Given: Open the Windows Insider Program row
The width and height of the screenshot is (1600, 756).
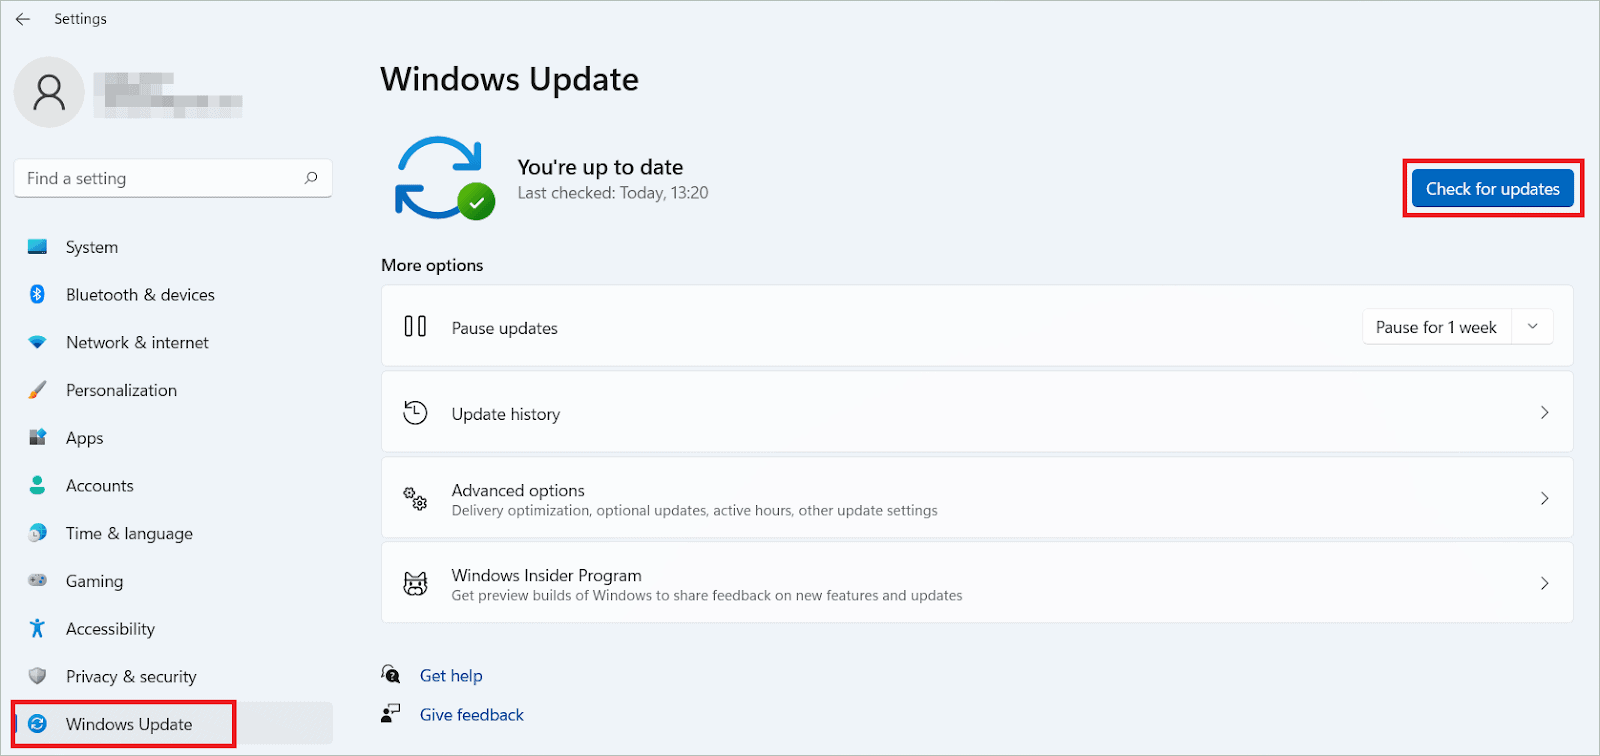Looking at the screenshot, I should click(977, 583).
